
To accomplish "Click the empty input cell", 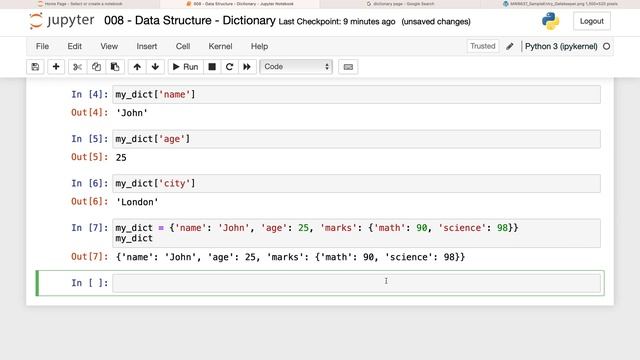I will coord(356,283).
